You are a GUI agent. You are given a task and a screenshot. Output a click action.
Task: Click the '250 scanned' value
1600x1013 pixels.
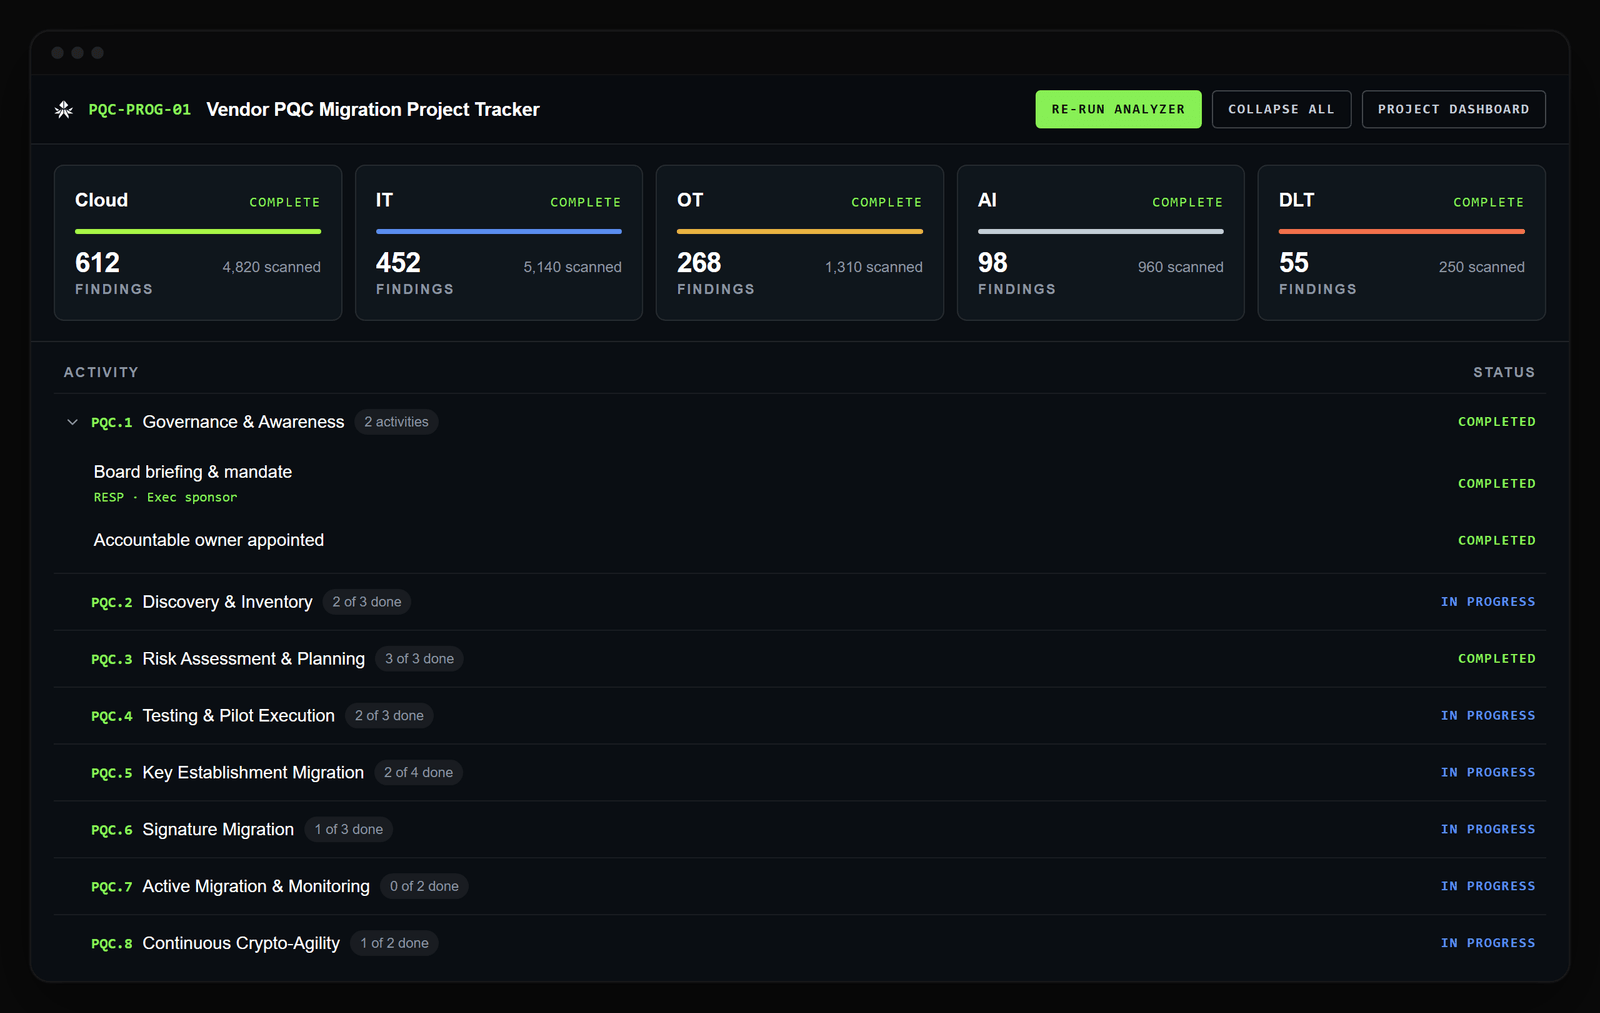click(1482, 267)
